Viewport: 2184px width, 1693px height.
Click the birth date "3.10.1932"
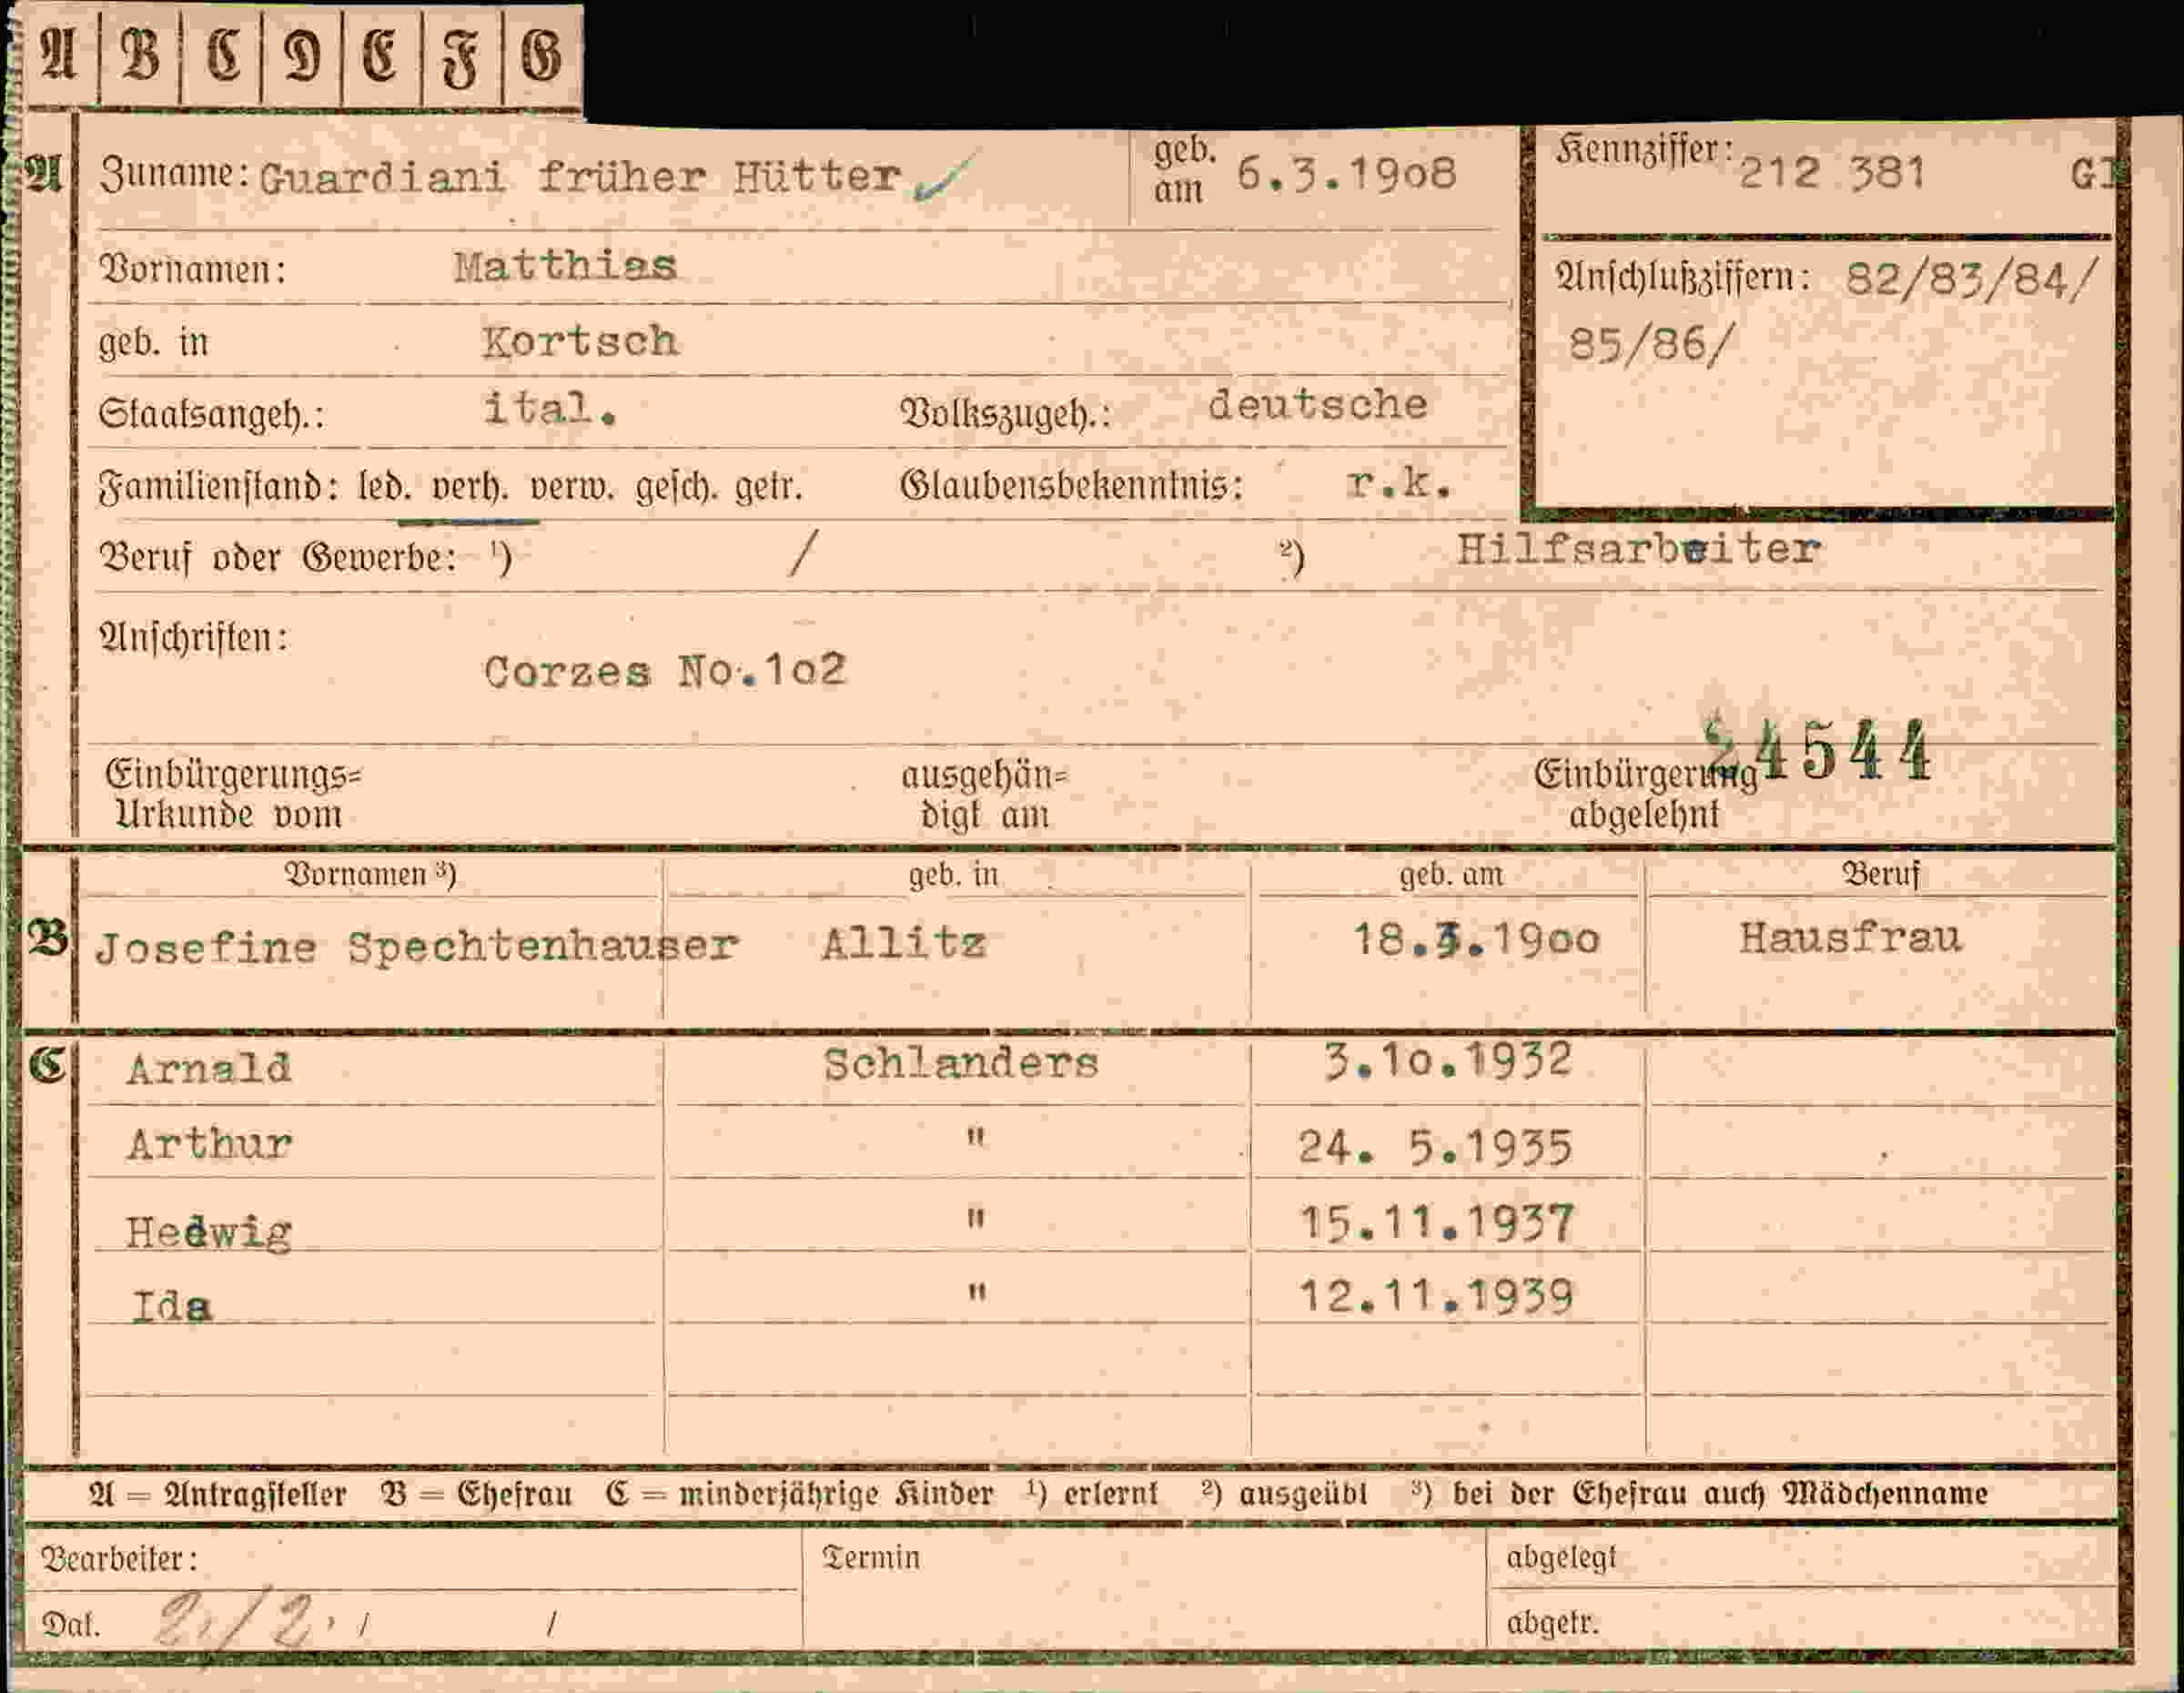(x=1448, y=1061)
